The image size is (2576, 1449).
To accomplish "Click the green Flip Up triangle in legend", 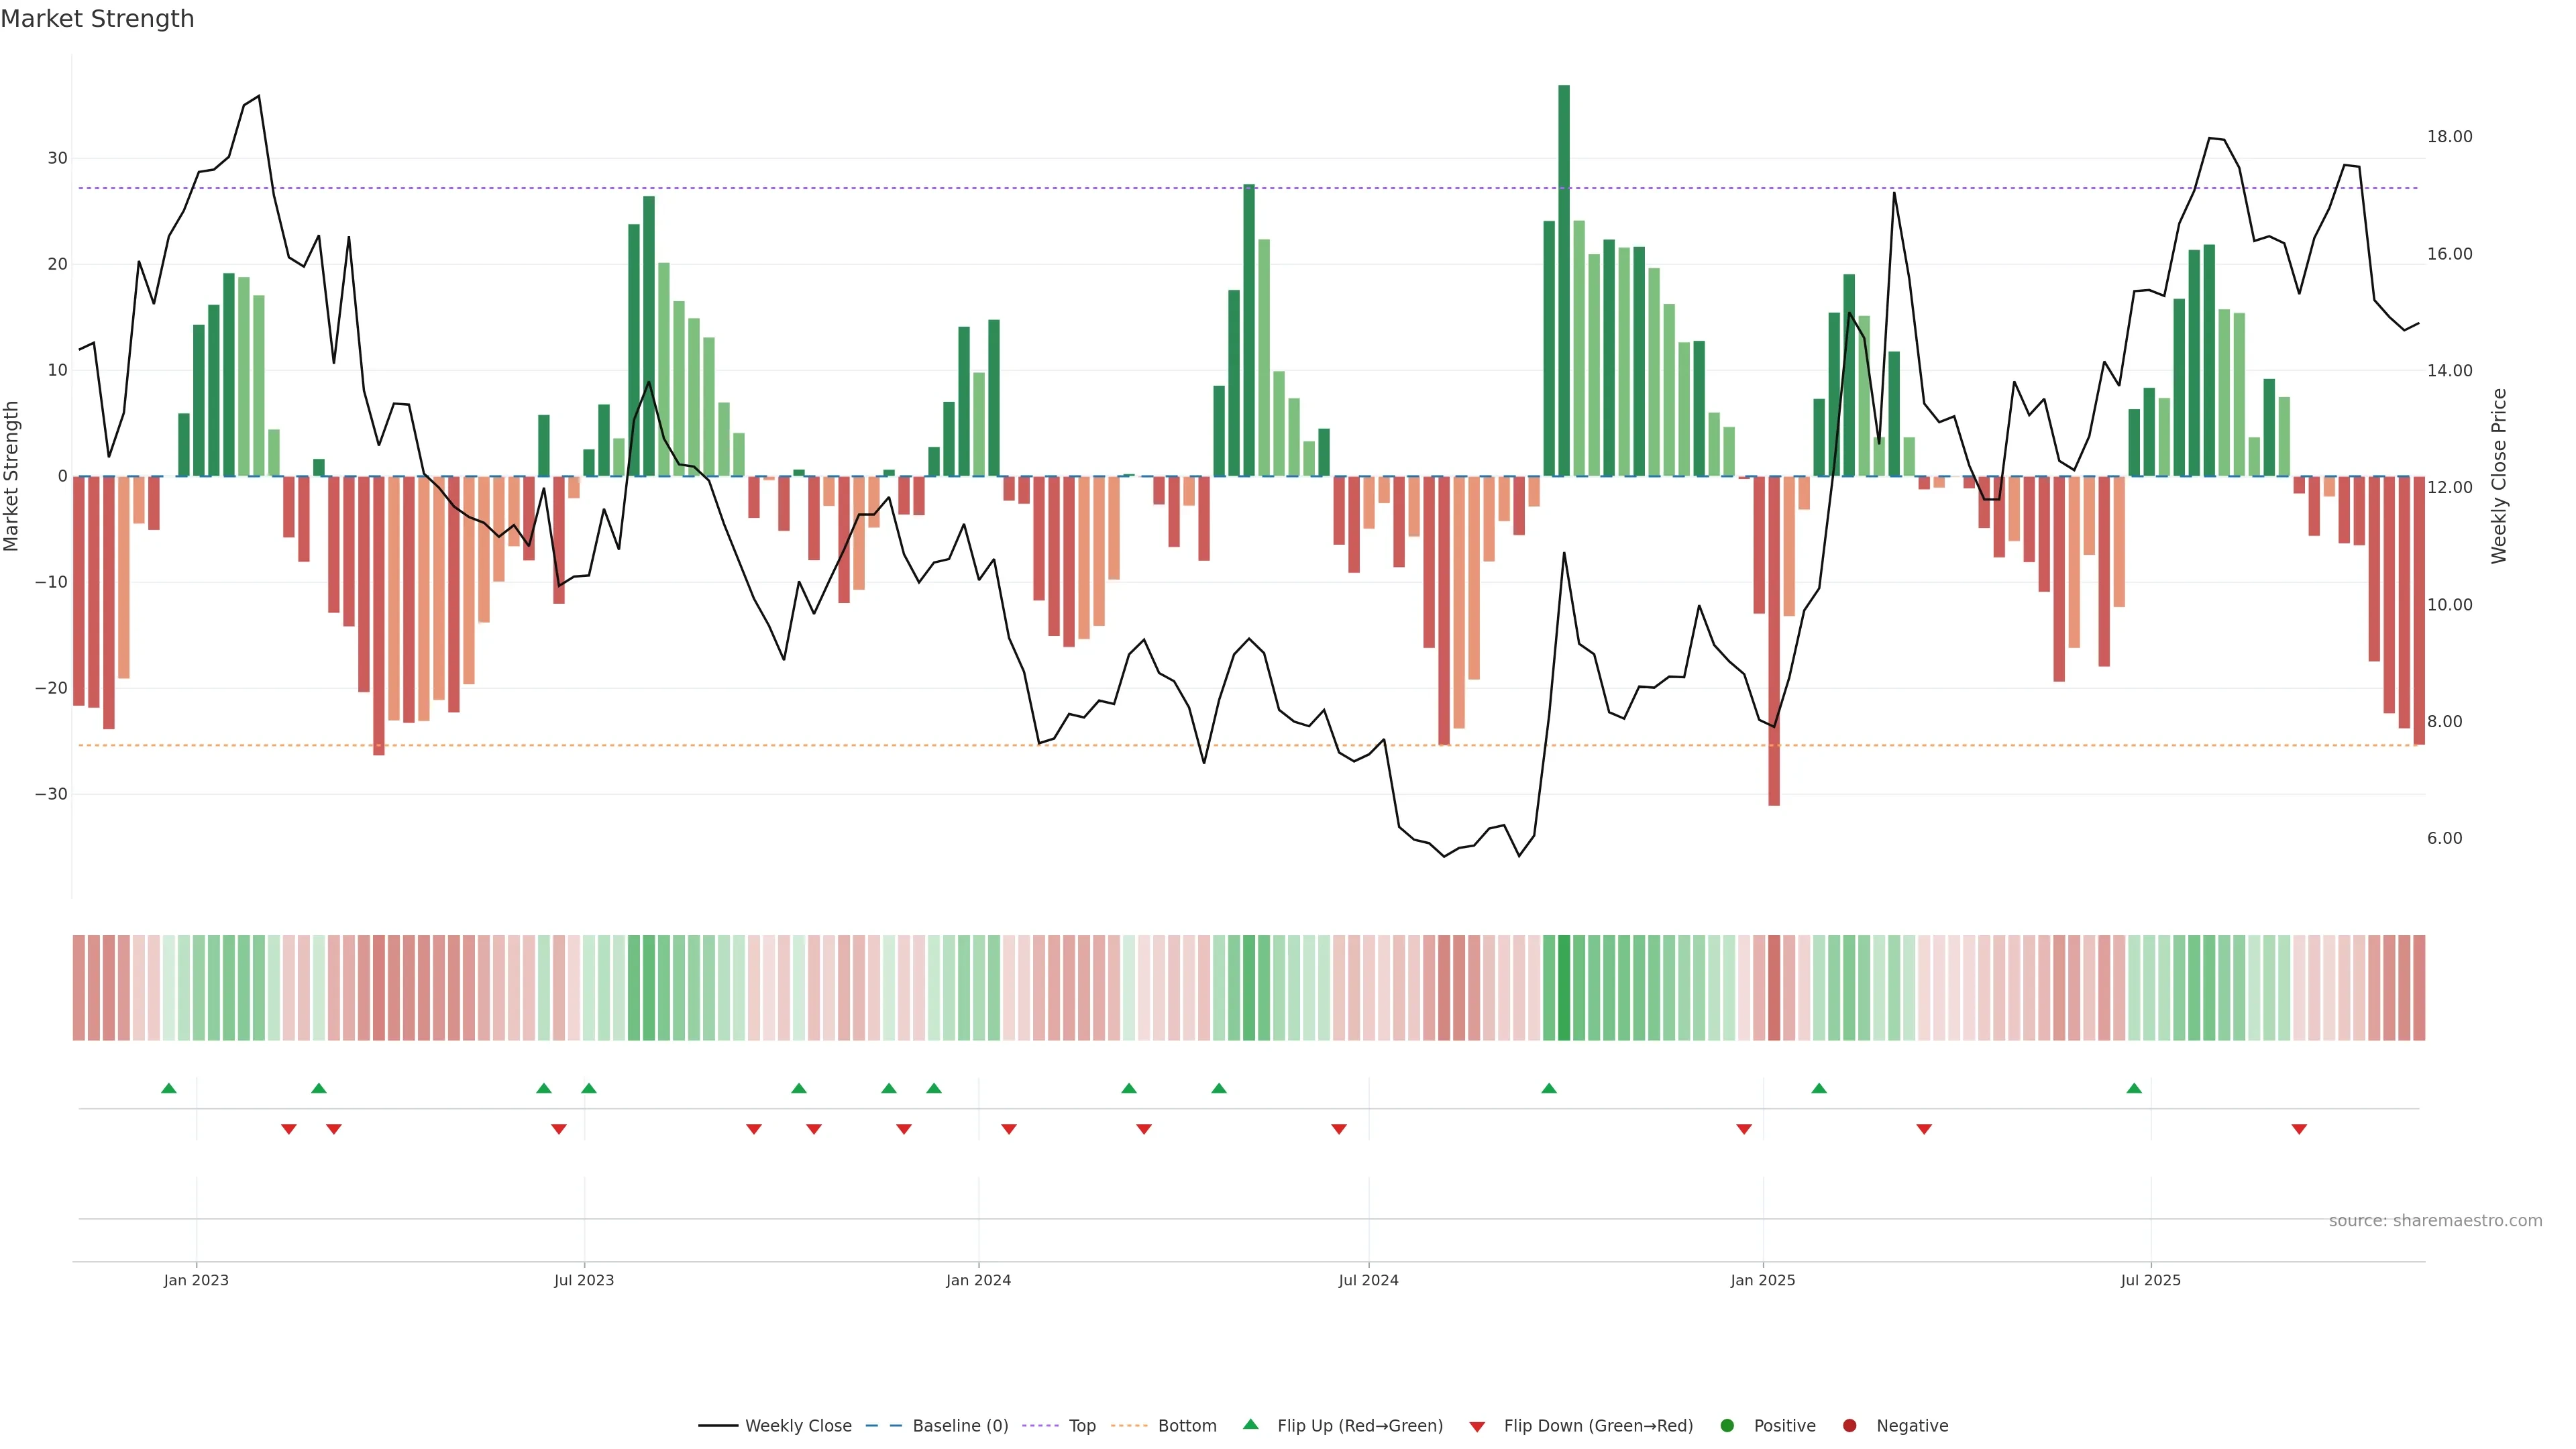I will click(x=1250, y=1424).
